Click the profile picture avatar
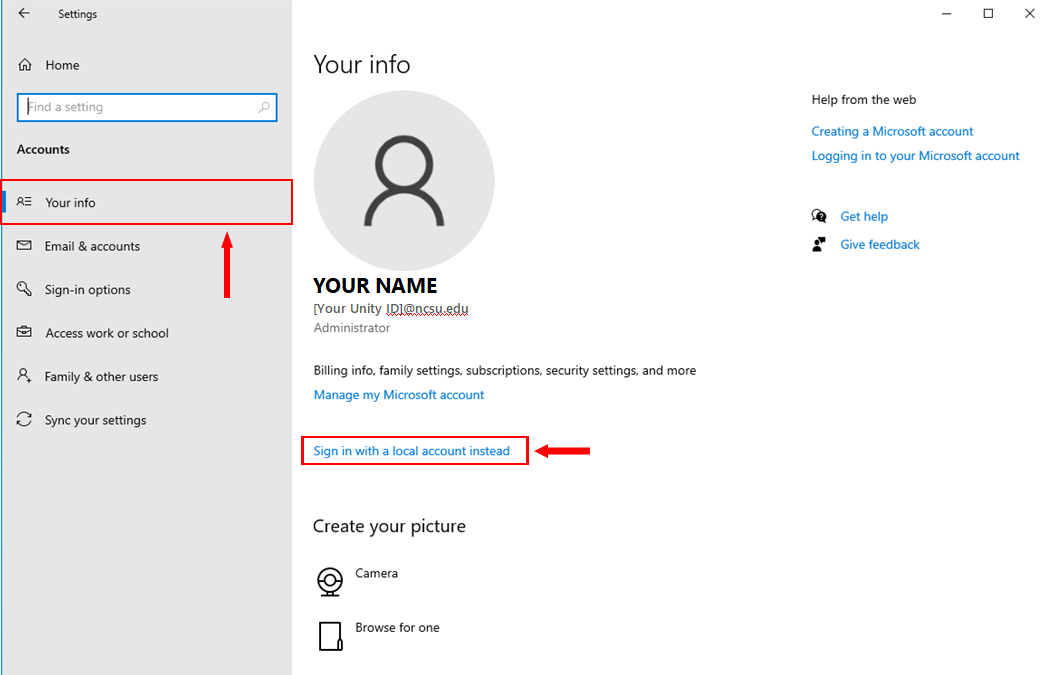The height and width of the screenshot is (675, 1047). point(404,180)
